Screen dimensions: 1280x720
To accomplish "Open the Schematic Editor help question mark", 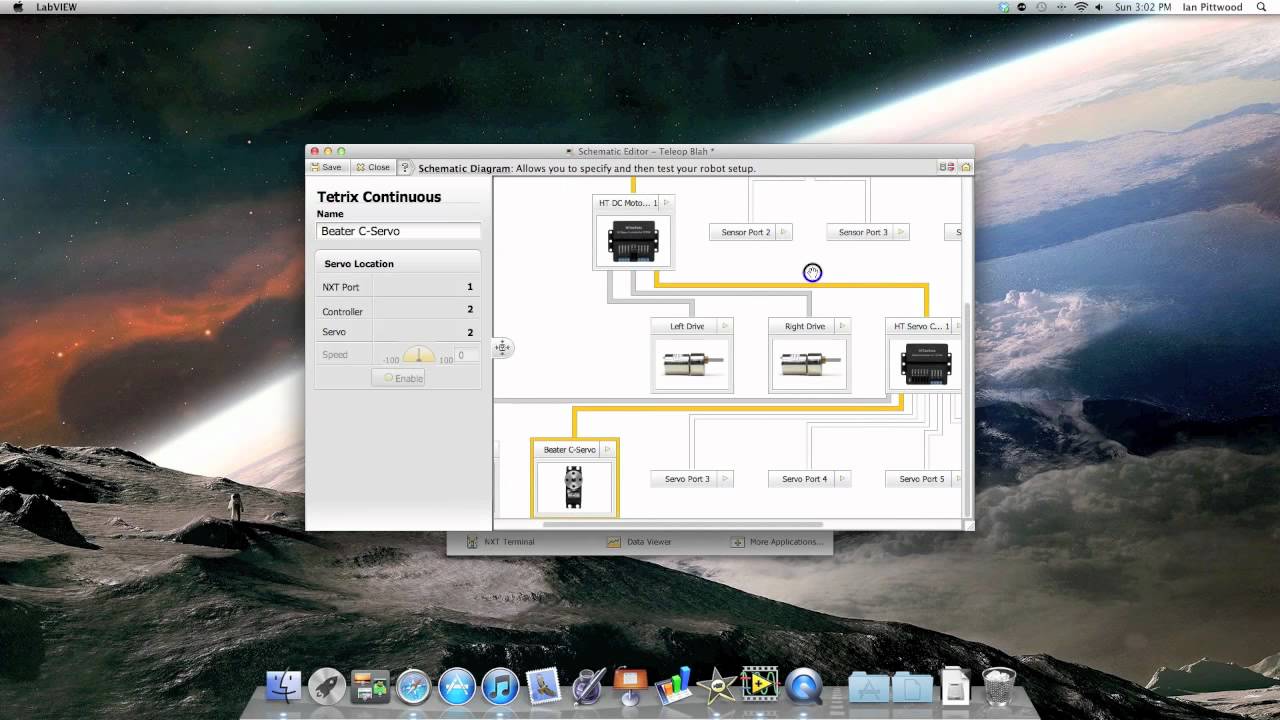I will [x=405, y=168].
